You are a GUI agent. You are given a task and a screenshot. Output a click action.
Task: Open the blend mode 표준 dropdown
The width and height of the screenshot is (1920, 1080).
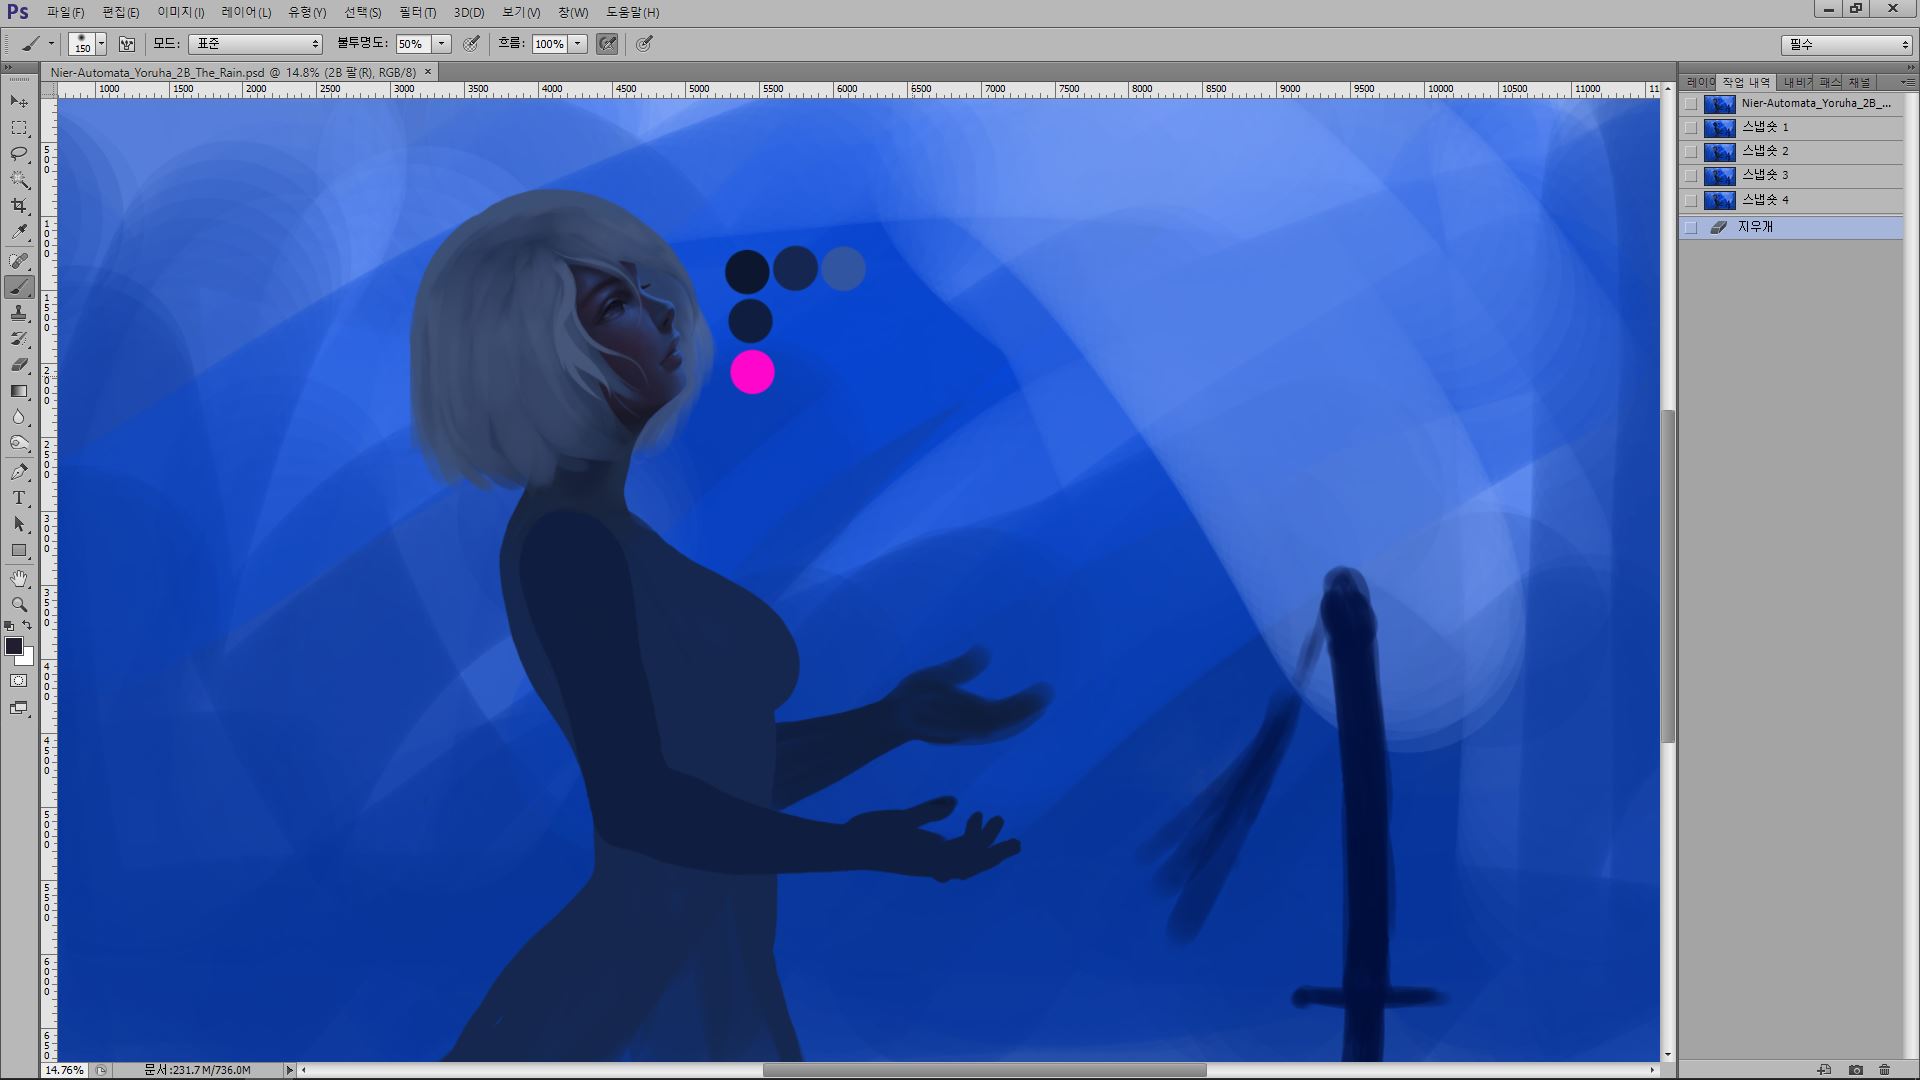click(256, 44)
